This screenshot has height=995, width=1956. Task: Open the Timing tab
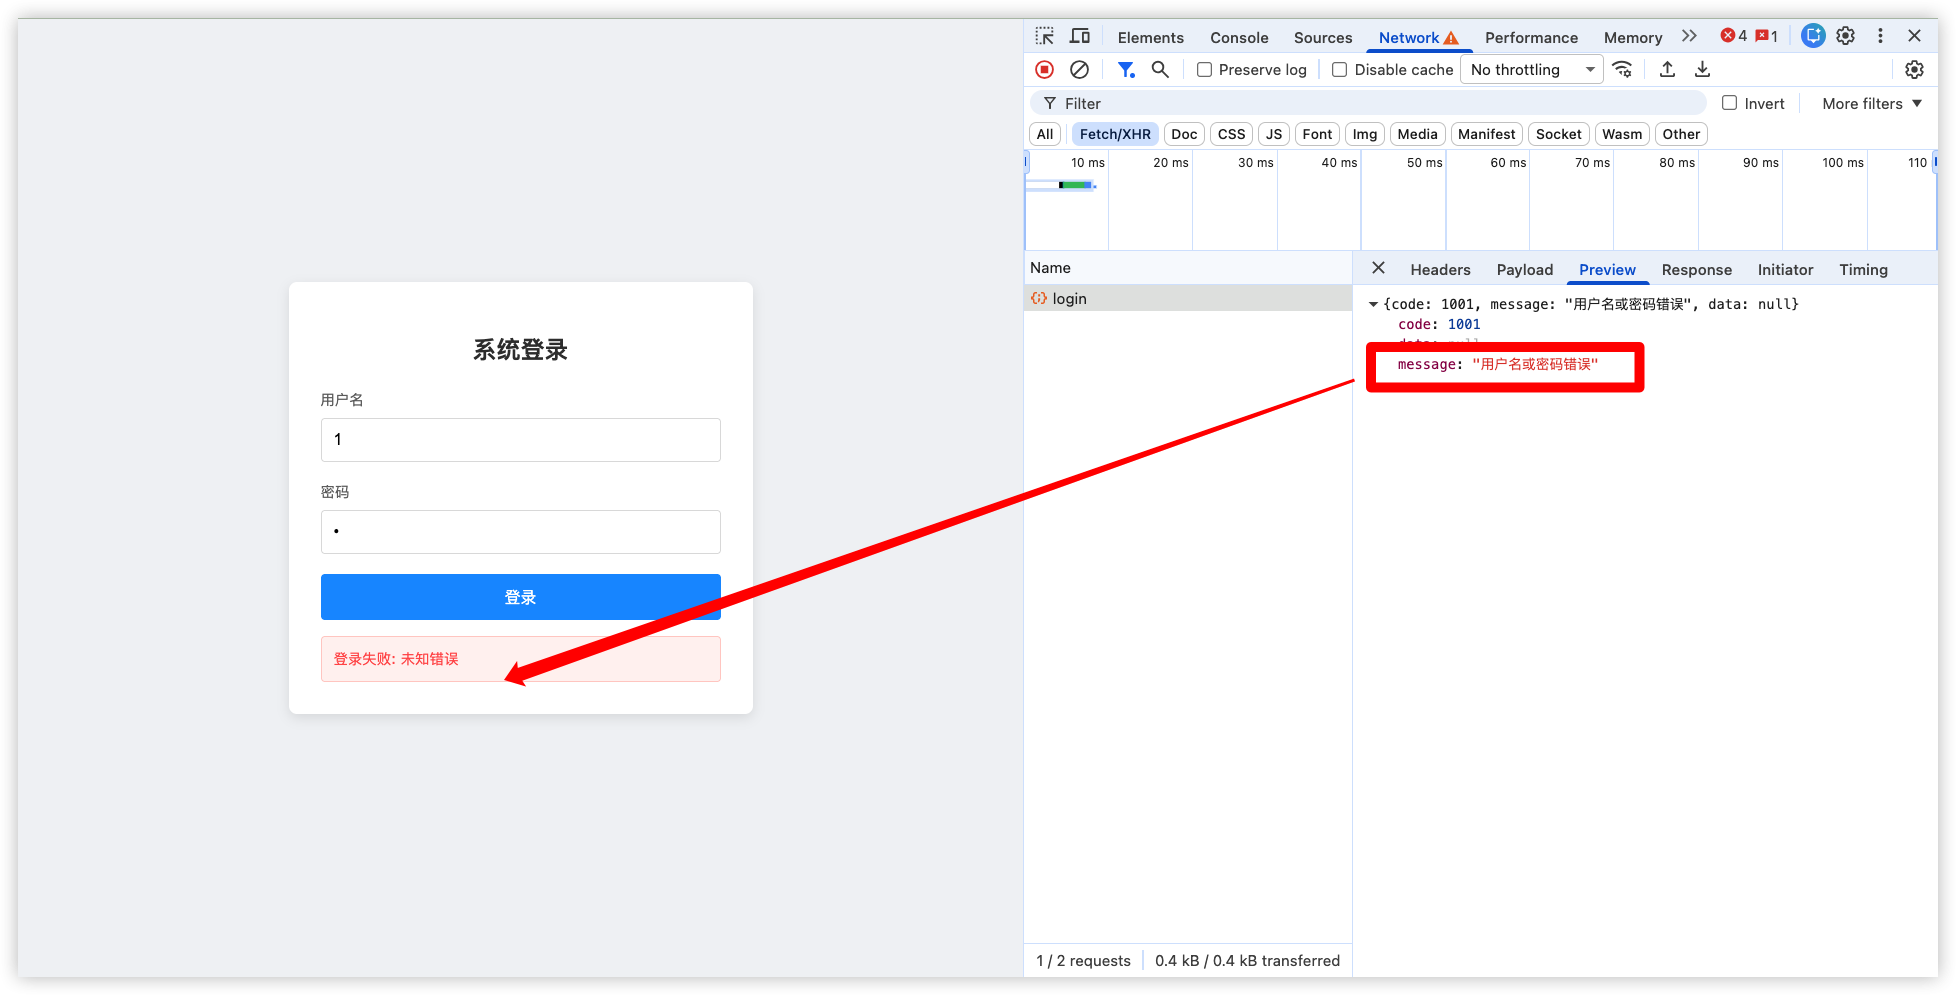[1863, 270]
